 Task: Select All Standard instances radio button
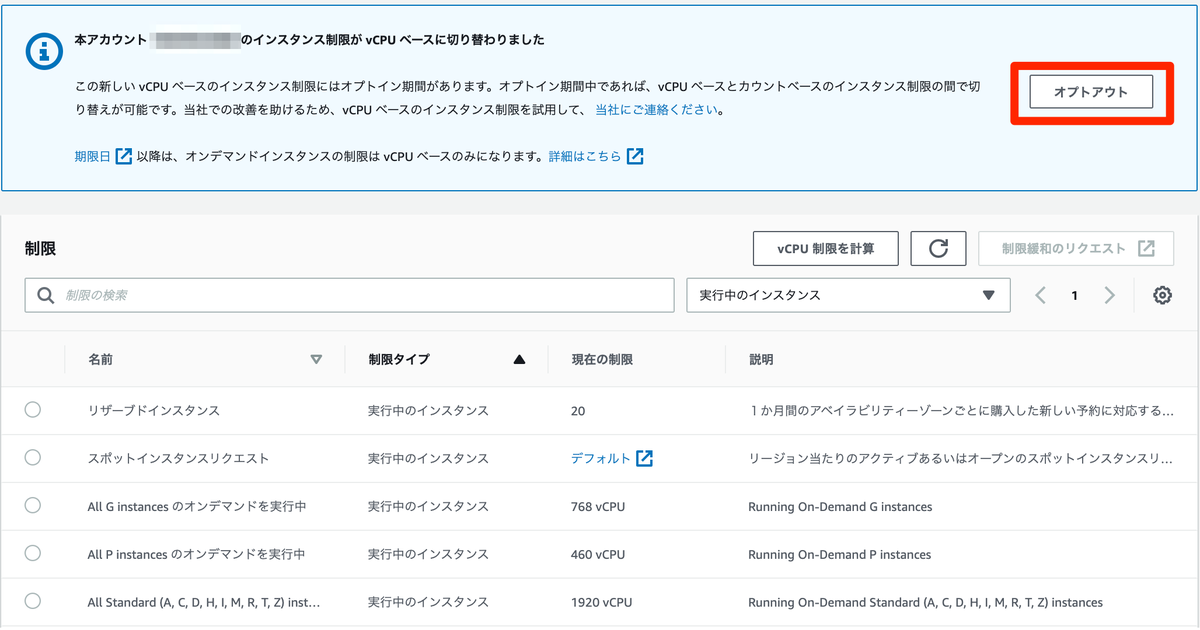(x=33, y=602)
